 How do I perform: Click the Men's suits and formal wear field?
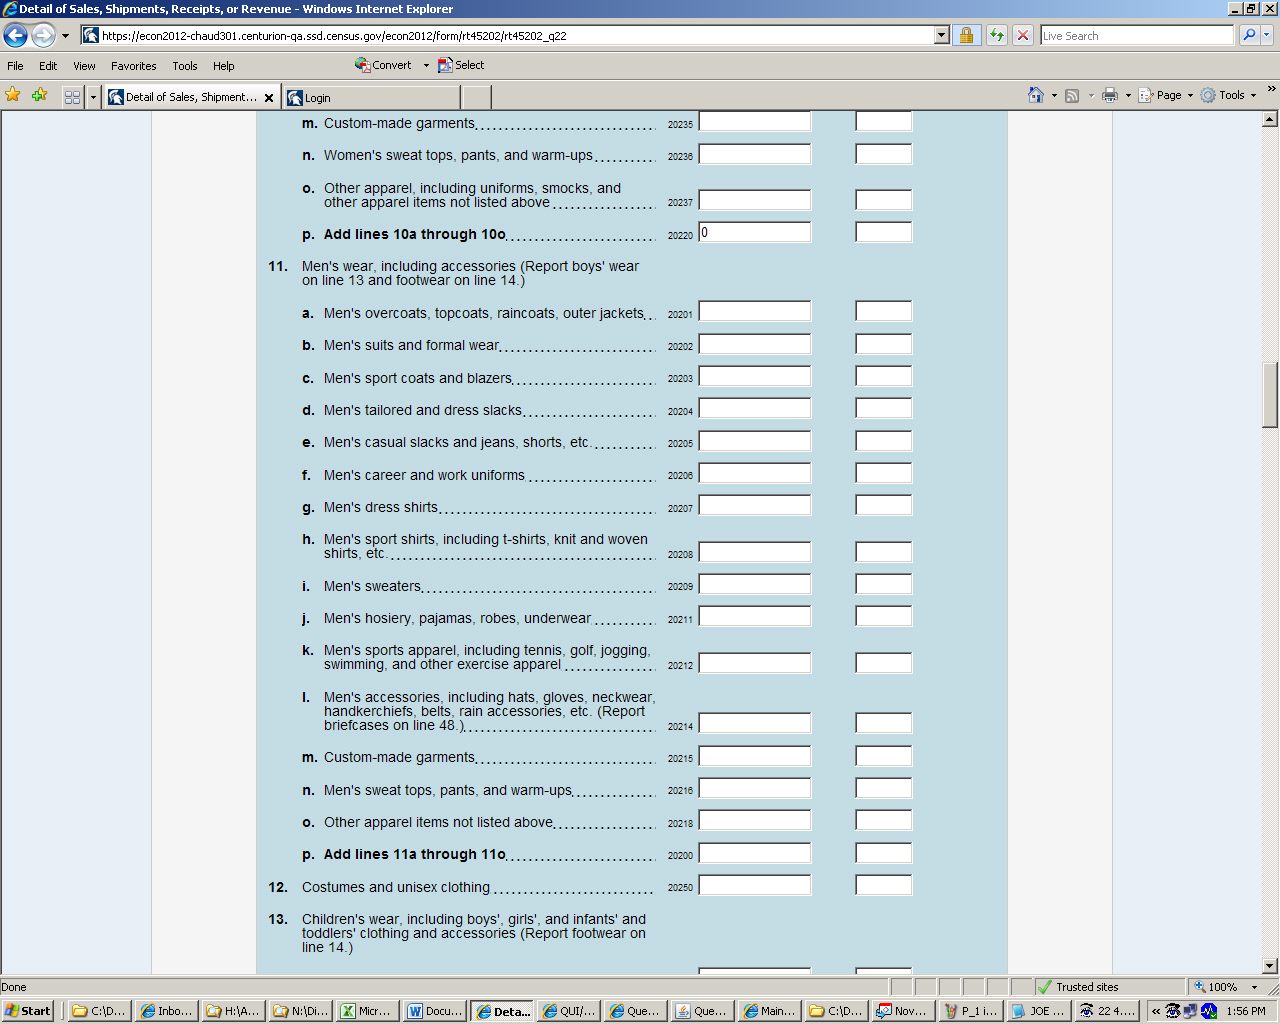[x=755, y=344]
